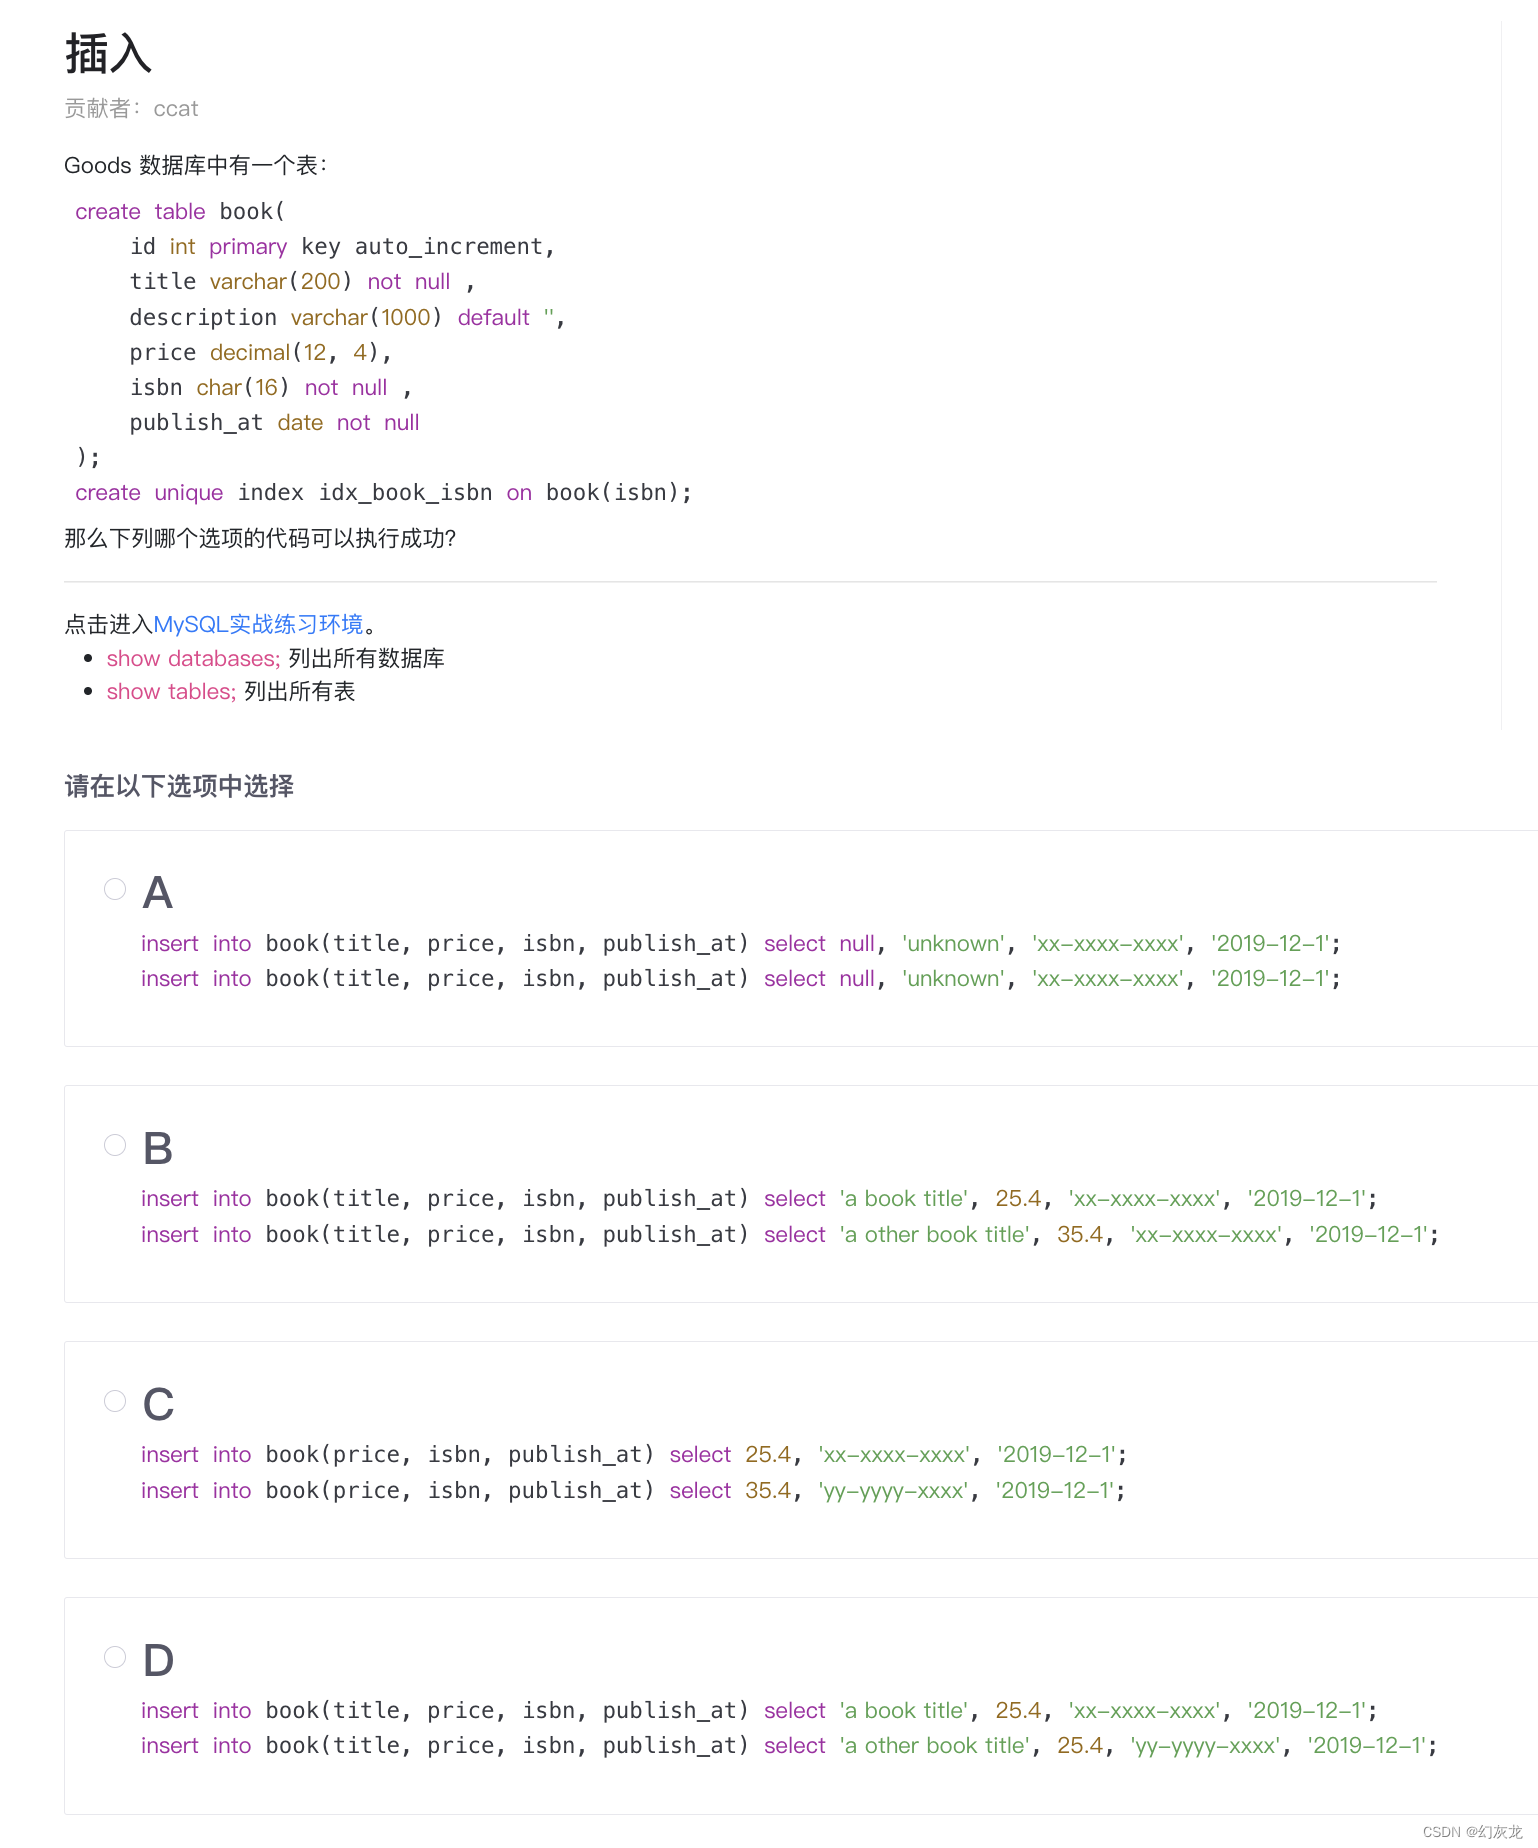Click the large letter D option label
Screen dimensions: 1538x1848
click(158, 1660)
